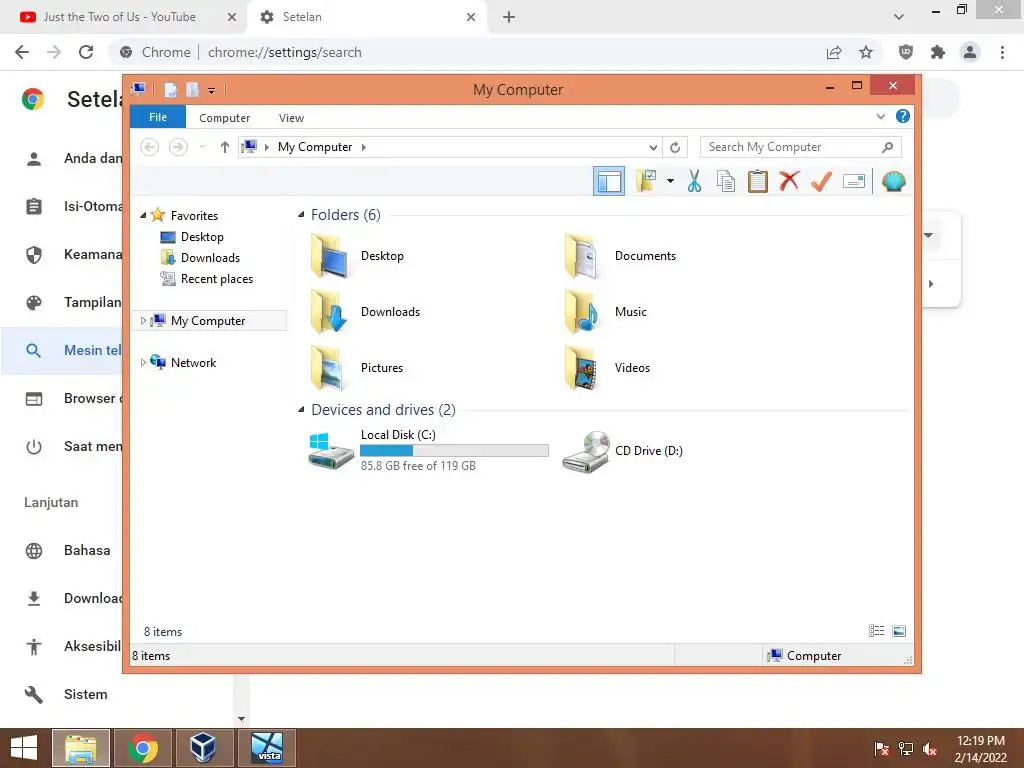Click the shell icon in toolbar

(893, 181)
